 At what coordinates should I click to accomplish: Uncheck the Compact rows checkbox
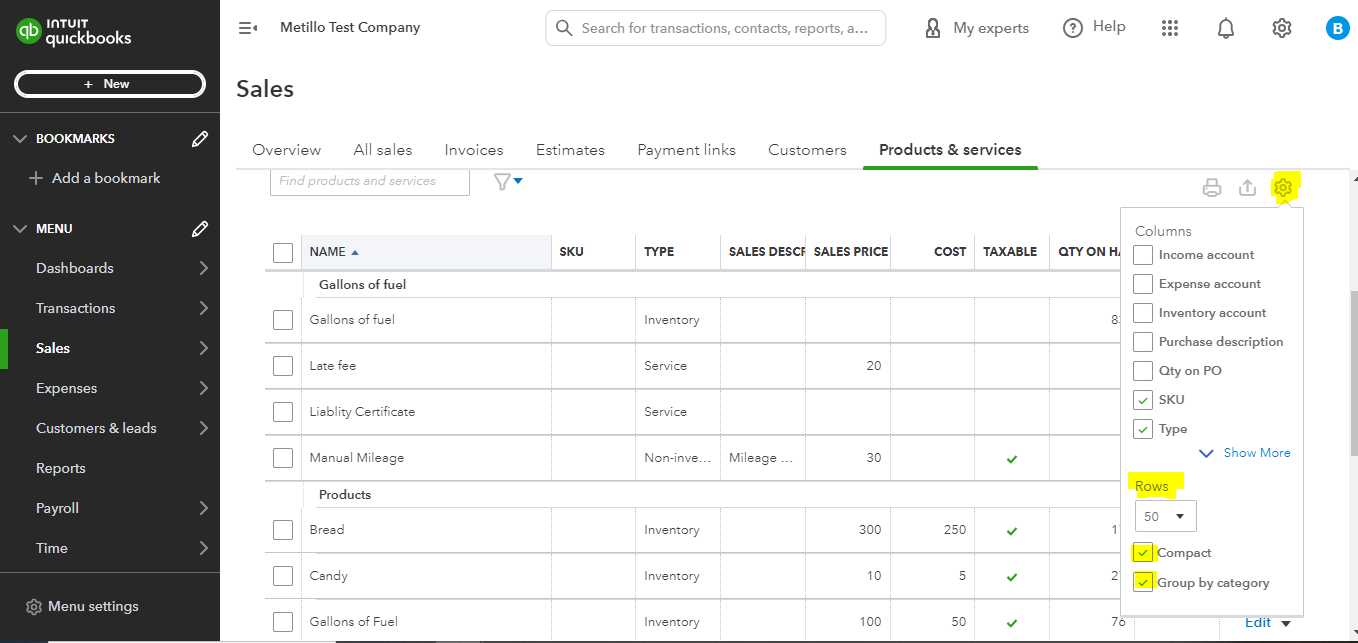pos(1143,553)
